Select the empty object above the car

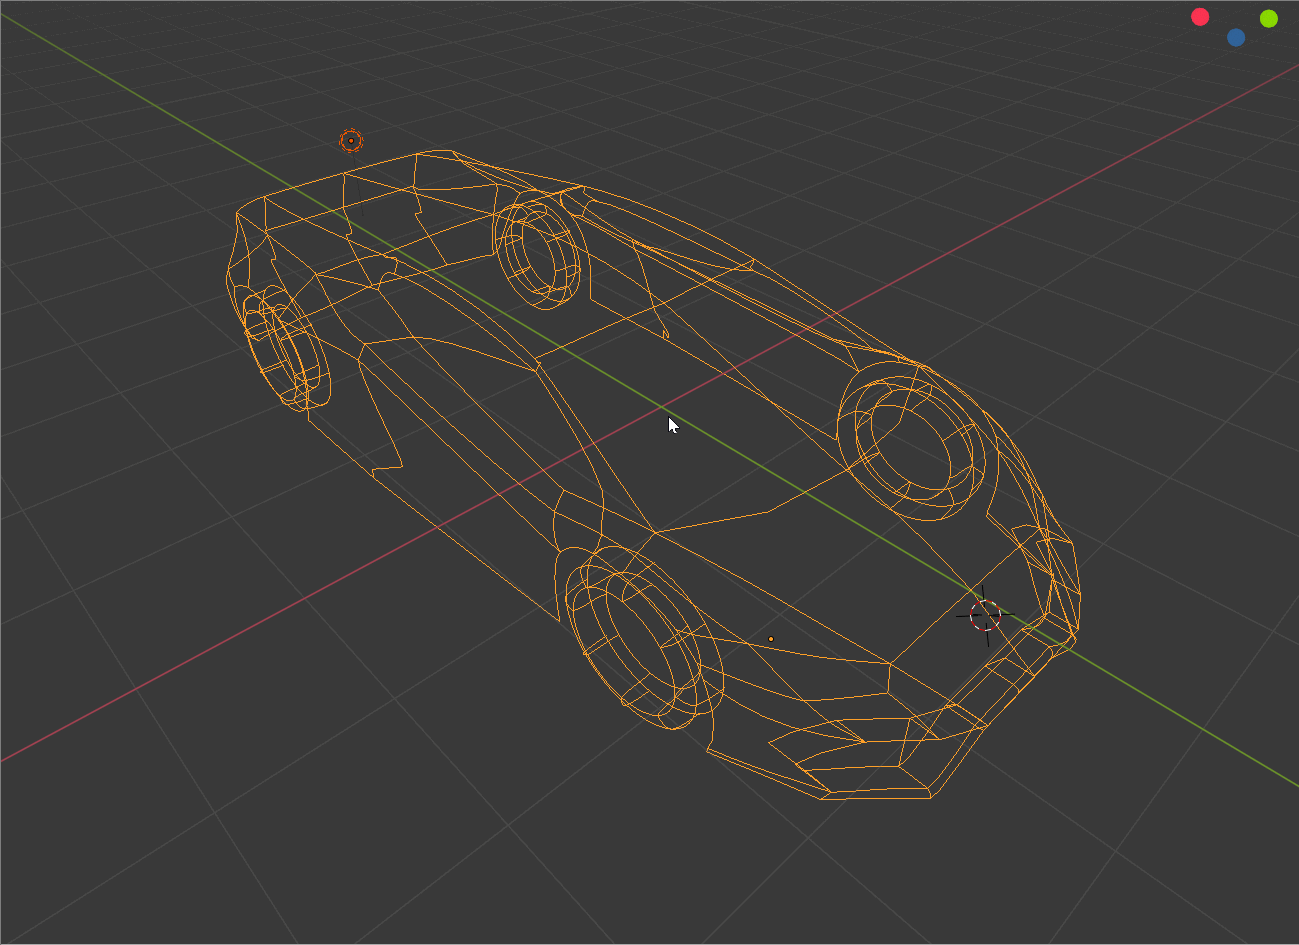click(352, 141)
